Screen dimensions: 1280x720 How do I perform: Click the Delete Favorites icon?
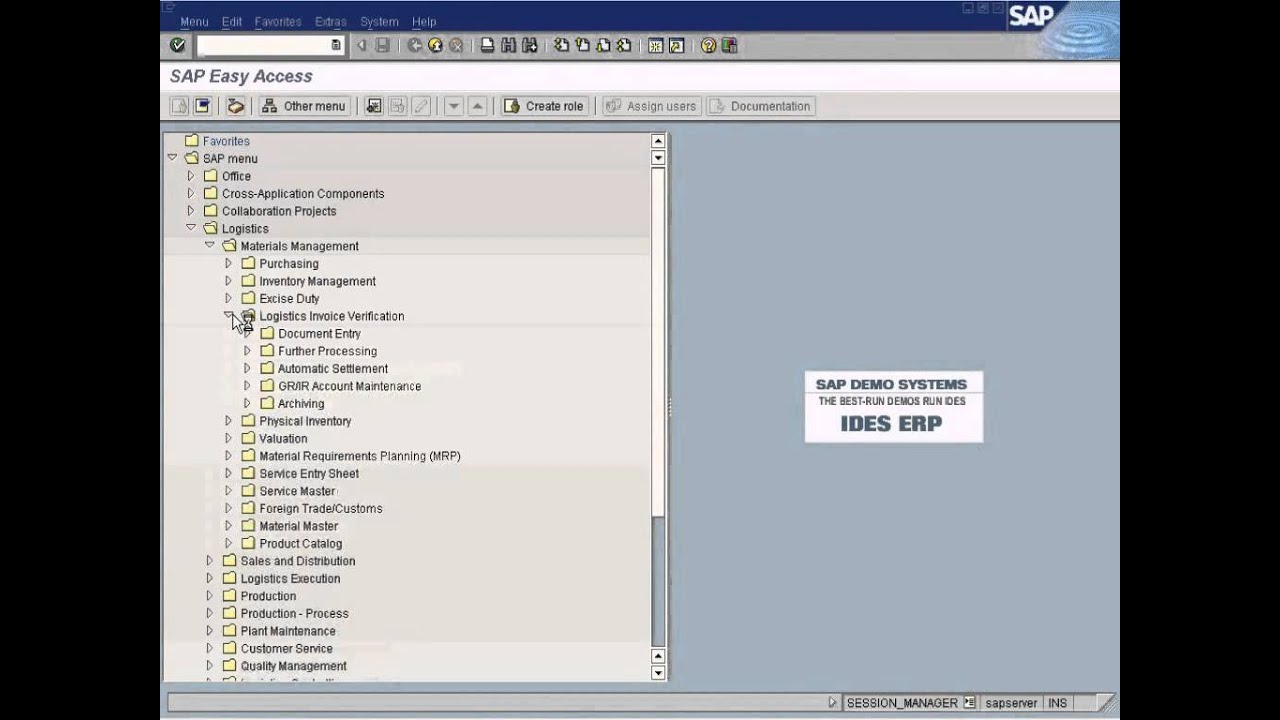click(397, 106)
